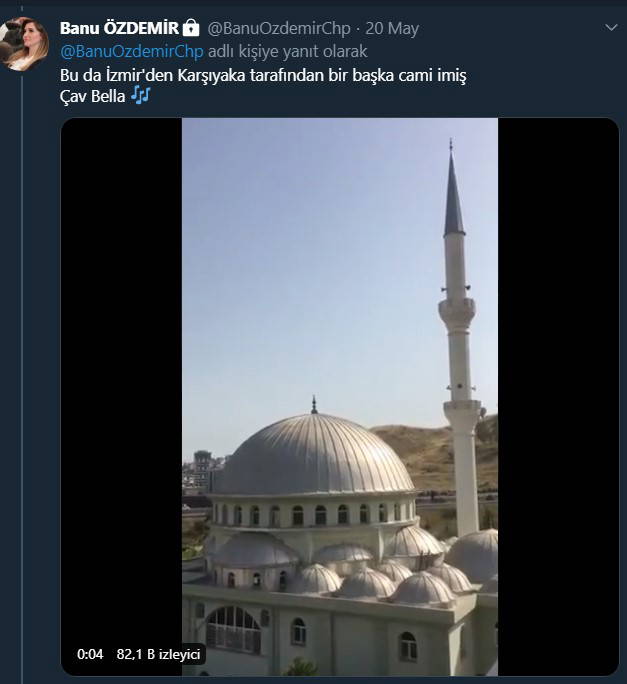
Task: Click the '82,1 B izleyici' view count
Action: click(x=159, y=654)
